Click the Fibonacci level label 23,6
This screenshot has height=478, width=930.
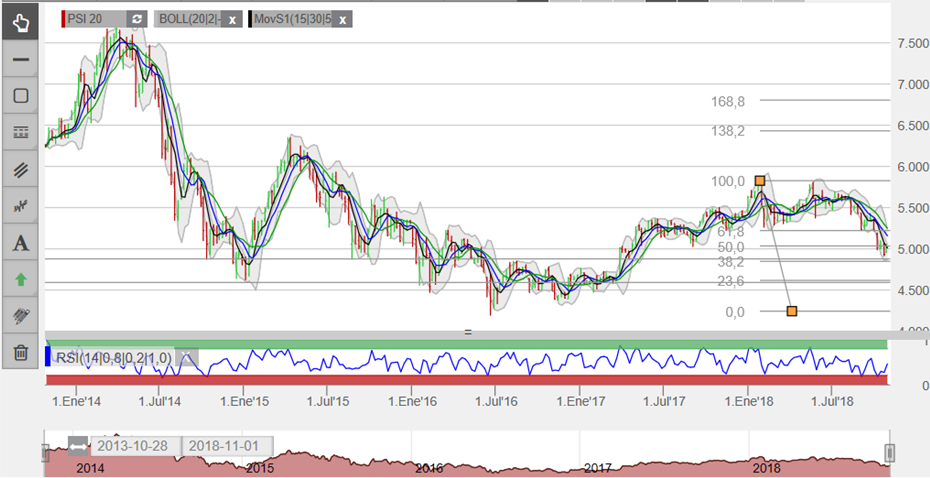click(x=730, y=281)
